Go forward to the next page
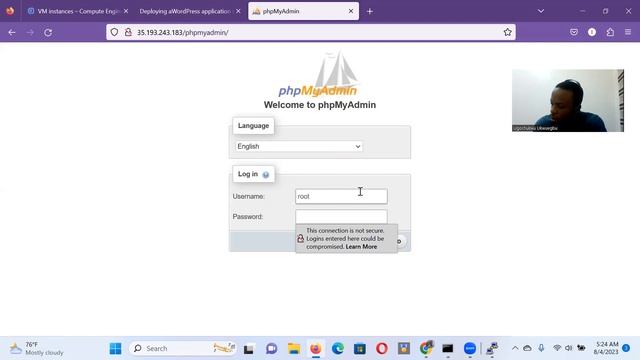Viewport: 640px width, 360px height. click(30, 32)
